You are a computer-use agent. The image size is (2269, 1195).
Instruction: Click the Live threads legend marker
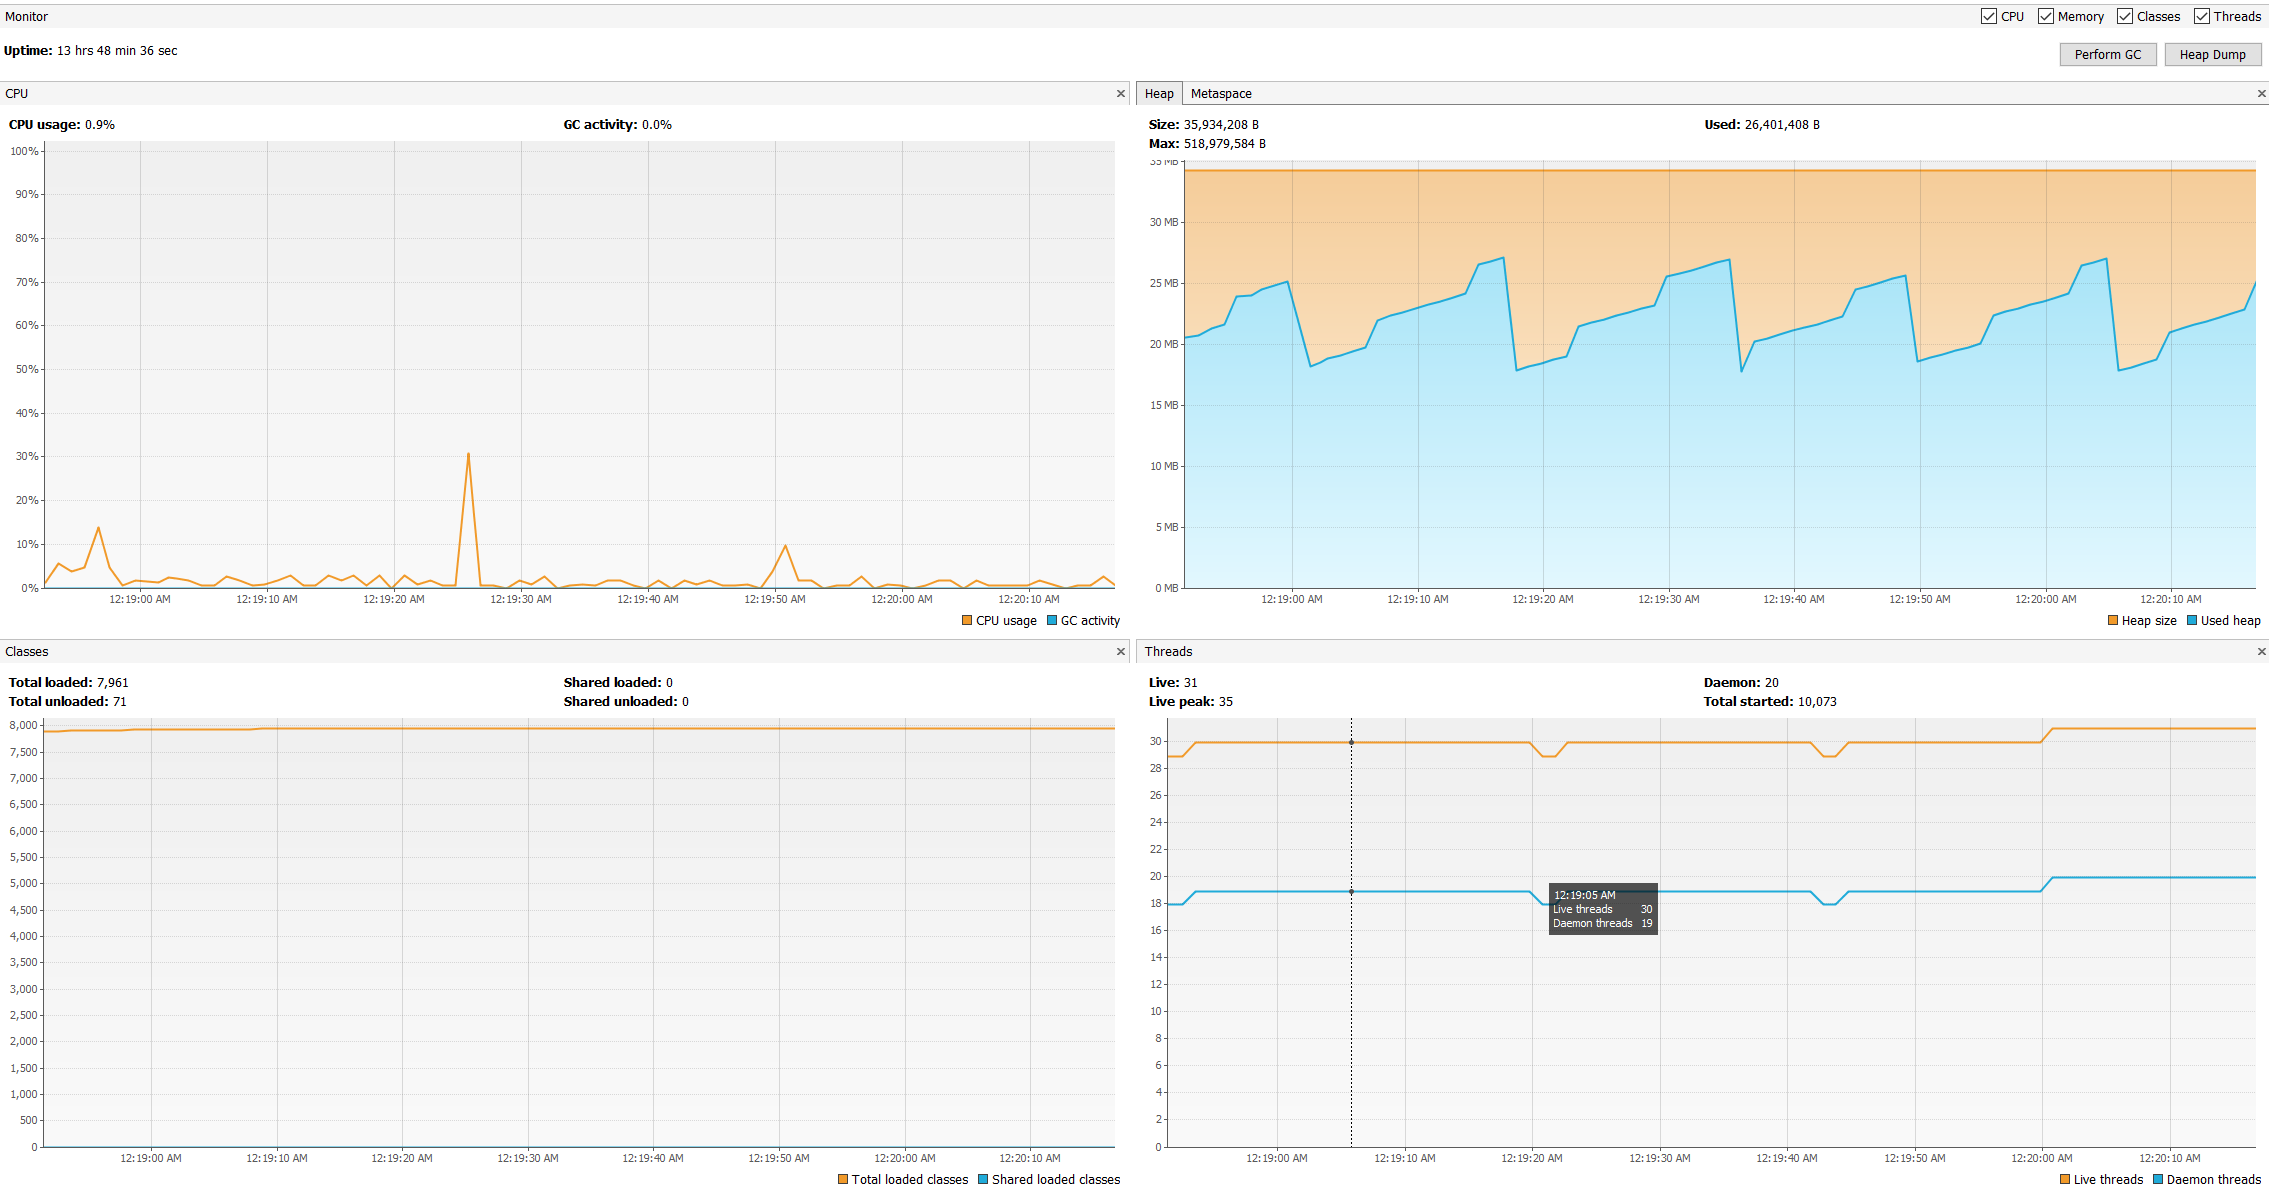point(2063,1179)
